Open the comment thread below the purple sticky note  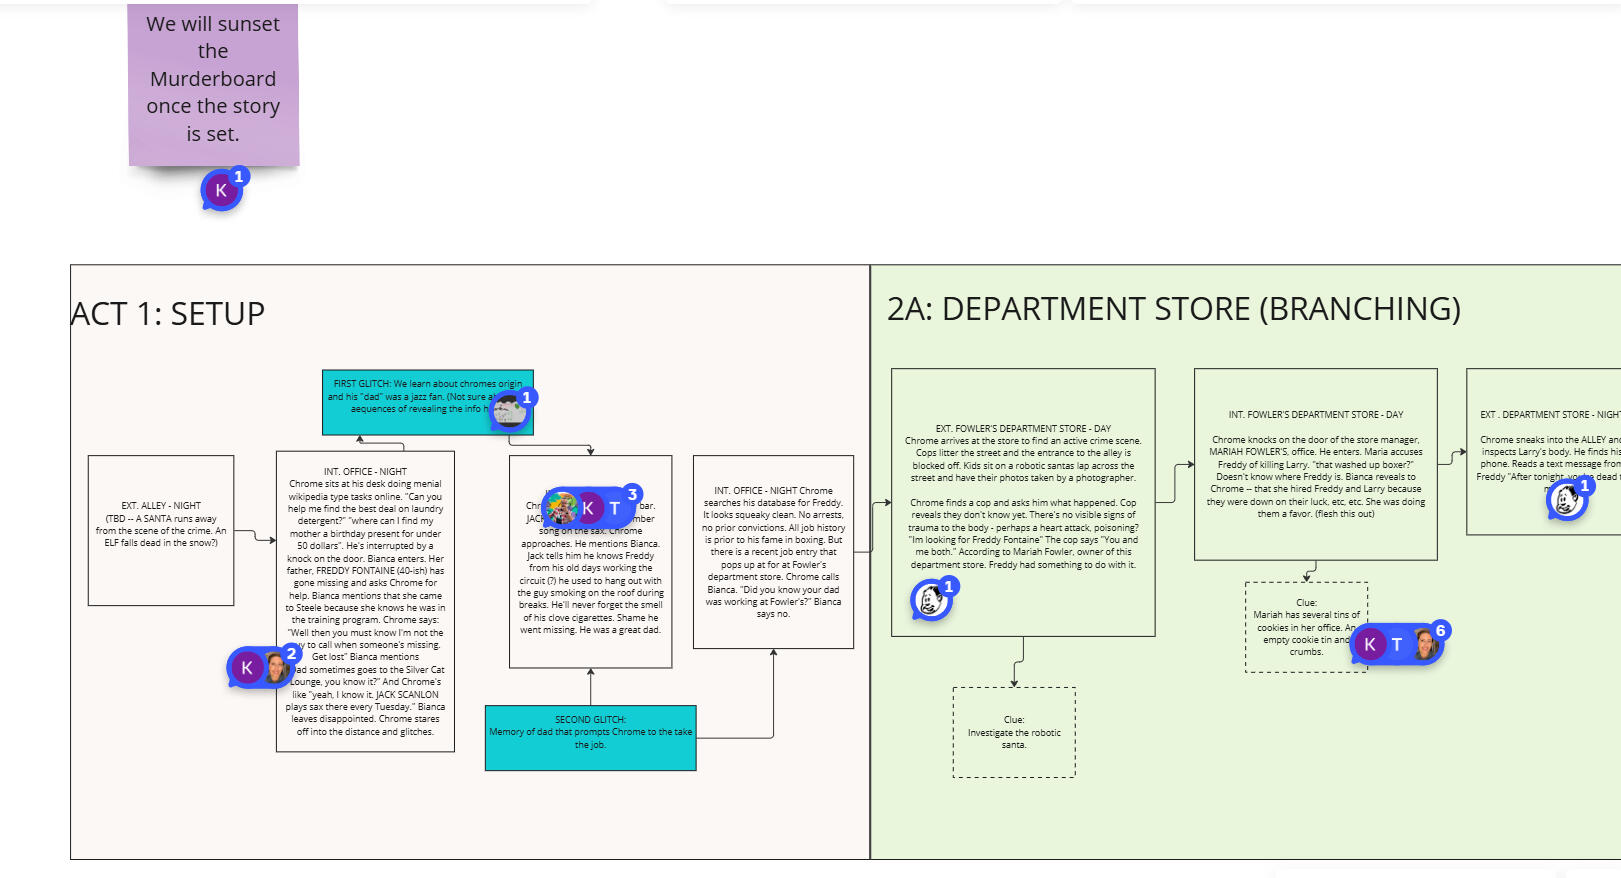tap(222, 190)
